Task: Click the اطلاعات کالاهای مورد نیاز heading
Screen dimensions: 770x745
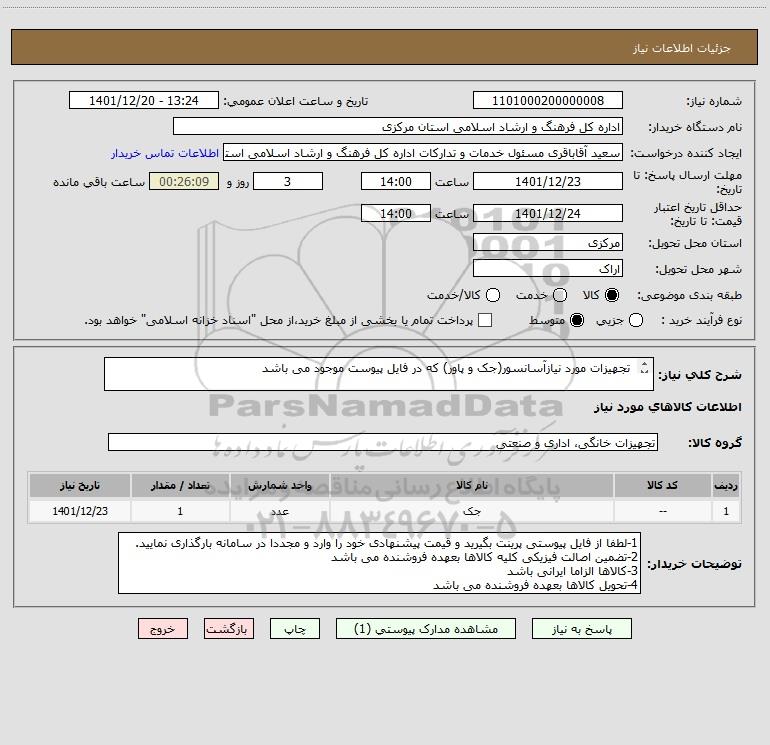Action: 668,407
